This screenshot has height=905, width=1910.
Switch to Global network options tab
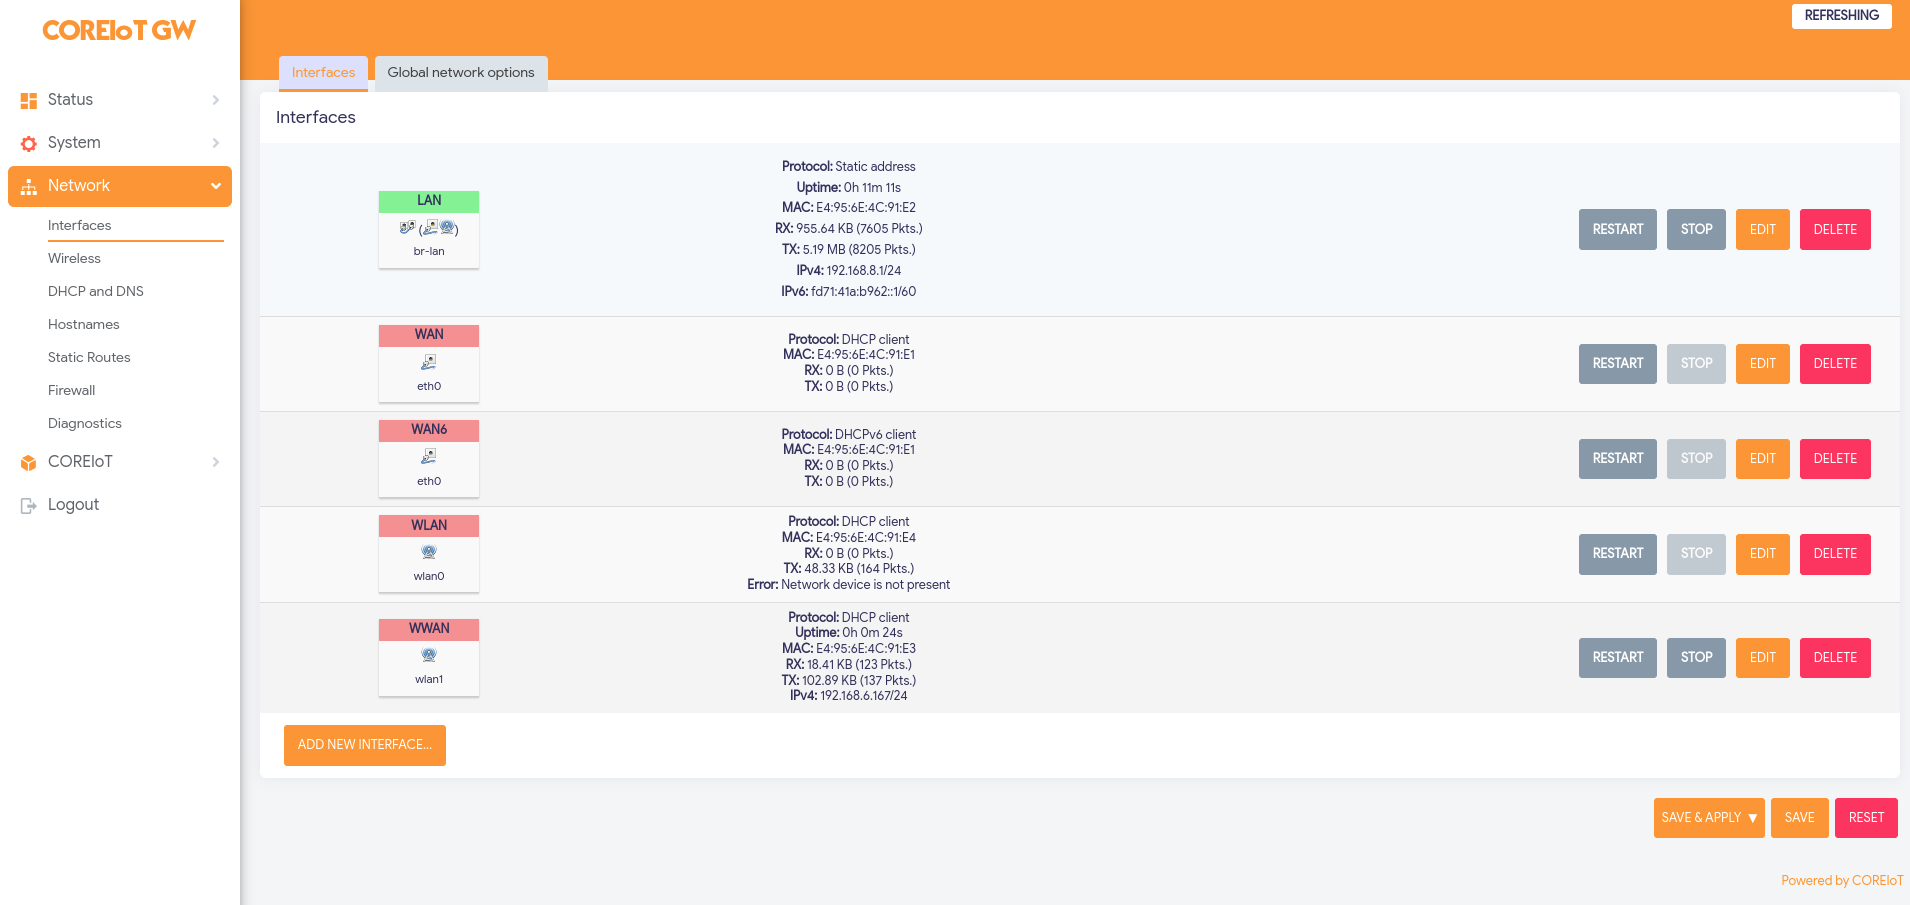(x=461, y=73)
